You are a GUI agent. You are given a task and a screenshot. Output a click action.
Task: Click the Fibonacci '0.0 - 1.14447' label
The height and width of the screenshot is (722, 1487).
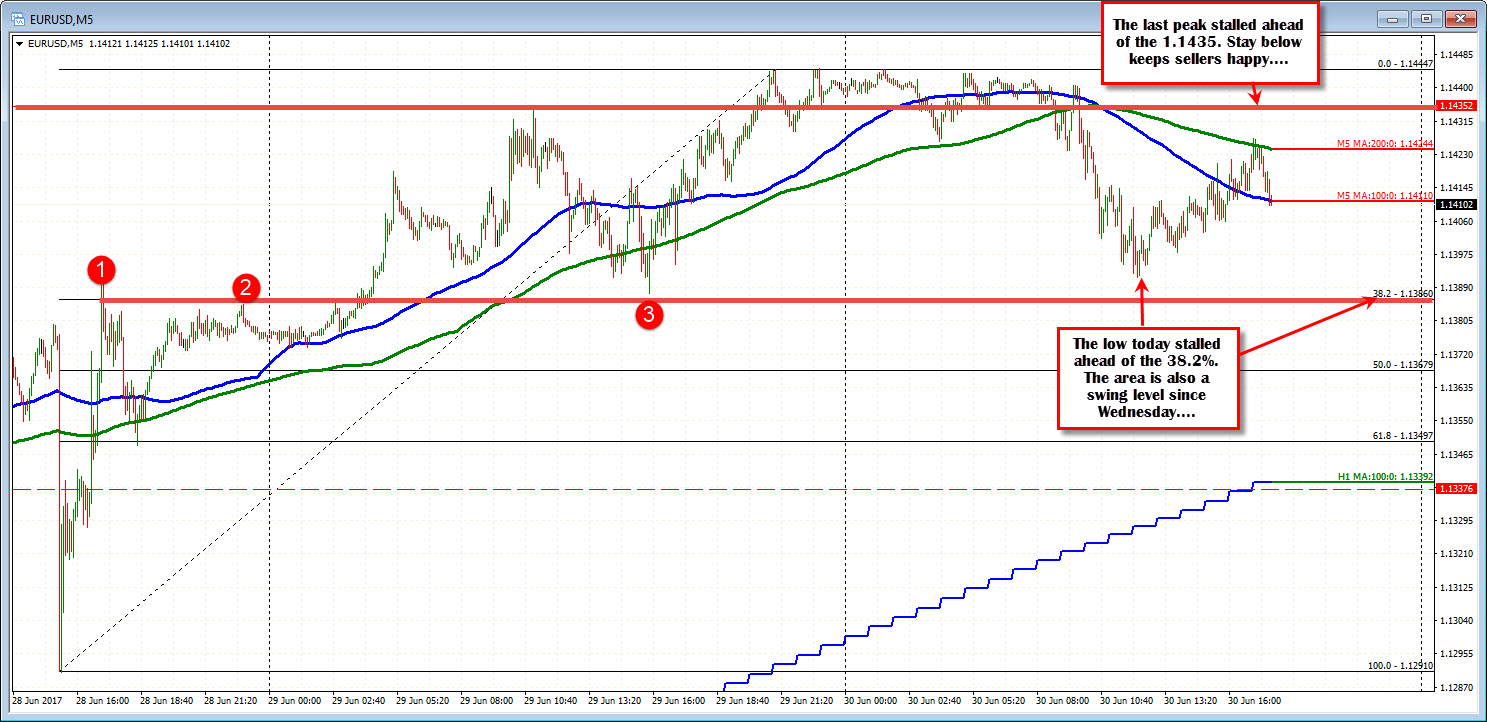[1406, 64]
